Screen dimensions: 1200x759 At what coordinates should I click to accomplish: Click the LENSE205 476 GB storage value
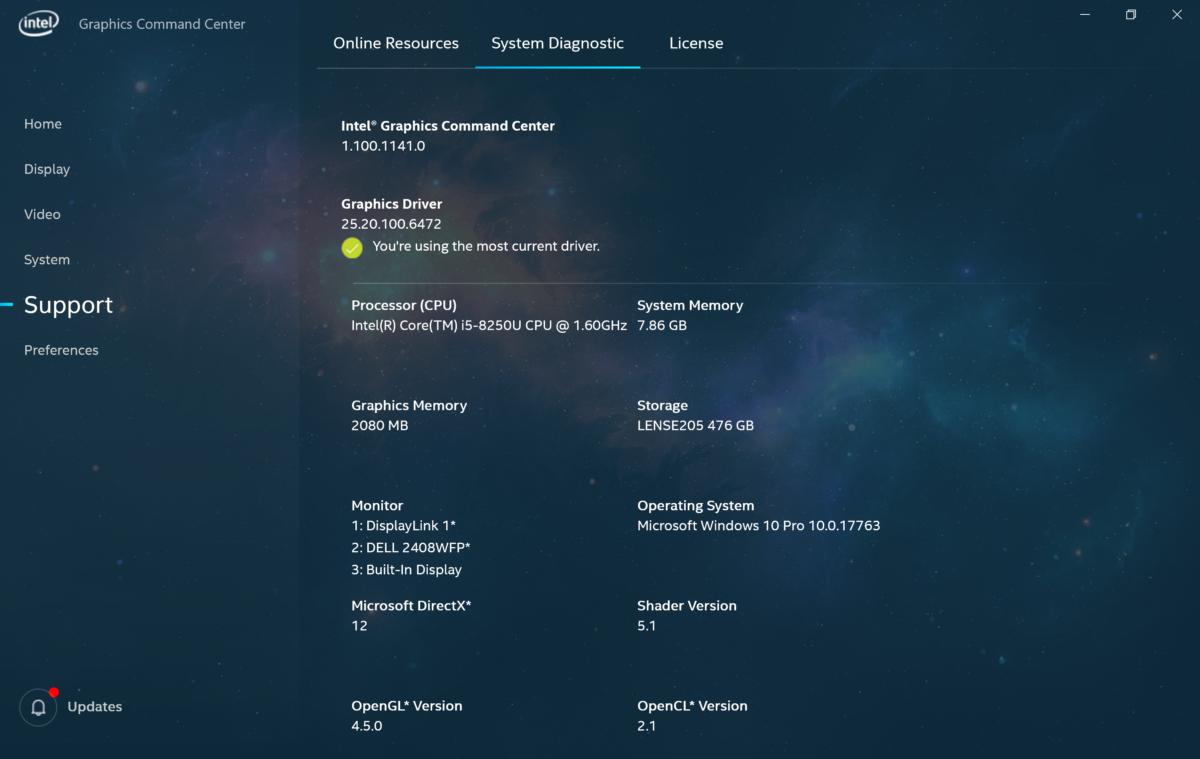(x=695, y=426)
